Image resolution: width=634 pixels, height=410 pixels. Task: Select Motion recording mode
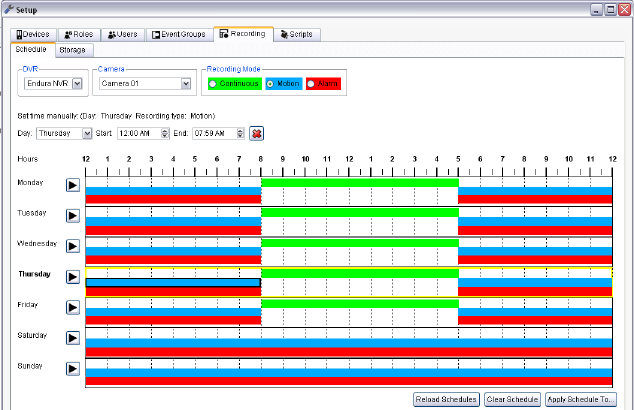[271, 84]
